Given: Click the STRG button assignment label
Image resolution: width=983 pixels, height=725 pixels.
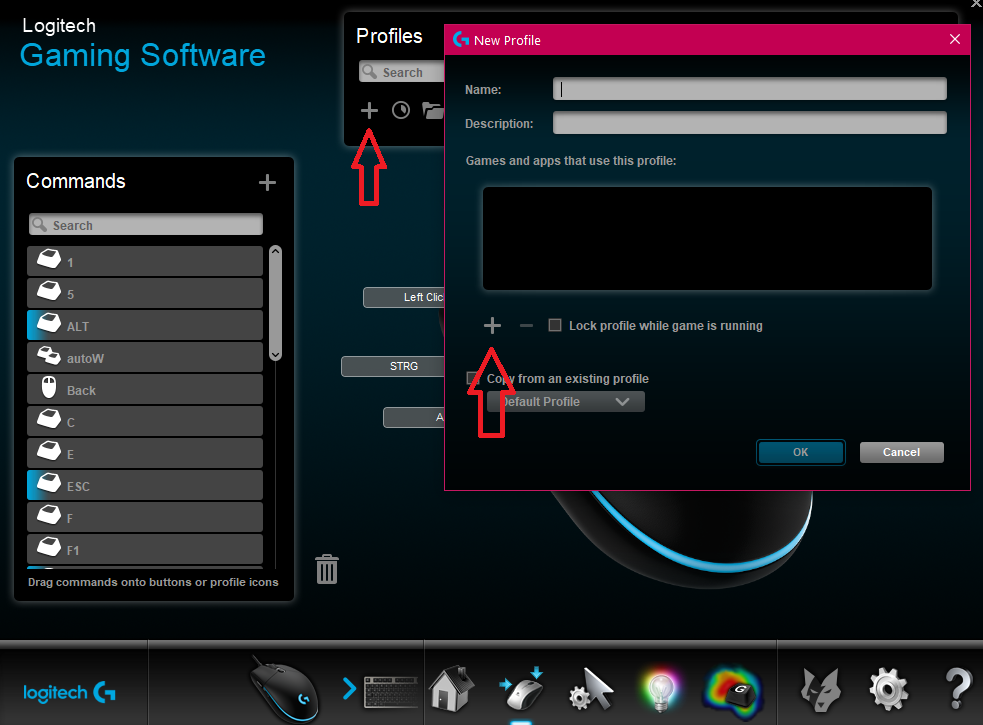Looking at the screenshot, I should pyautogui.click(x=393, y=366).
